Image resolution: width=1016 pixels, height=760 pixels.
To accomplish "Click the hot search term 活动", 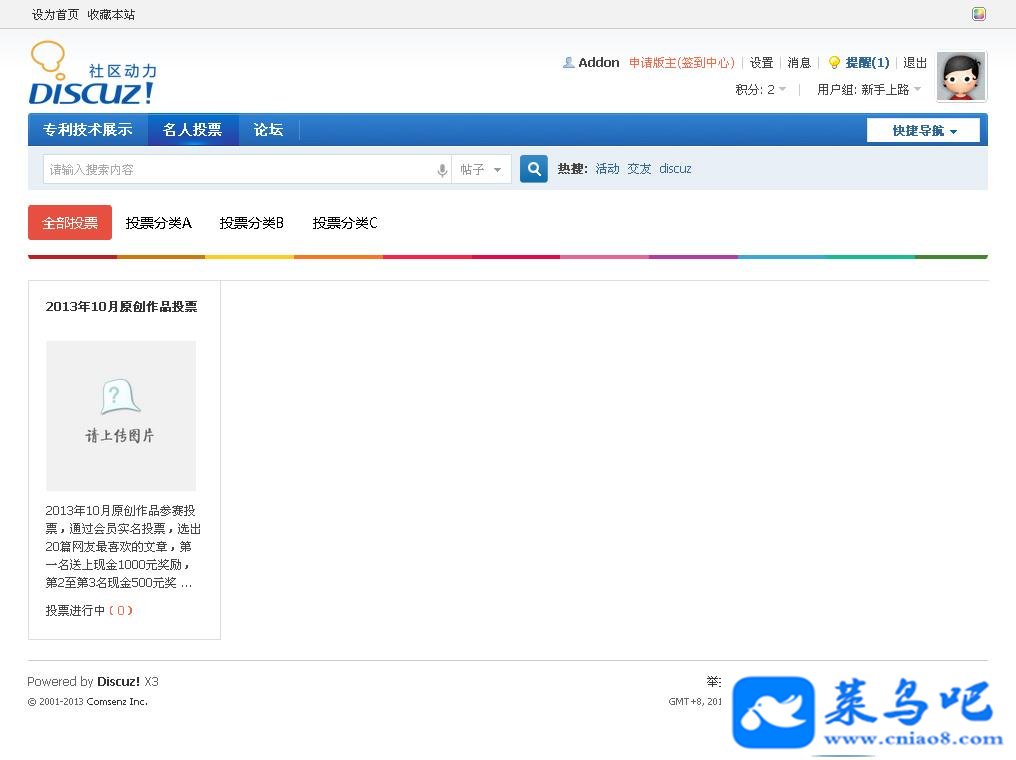I will point(607,169).
